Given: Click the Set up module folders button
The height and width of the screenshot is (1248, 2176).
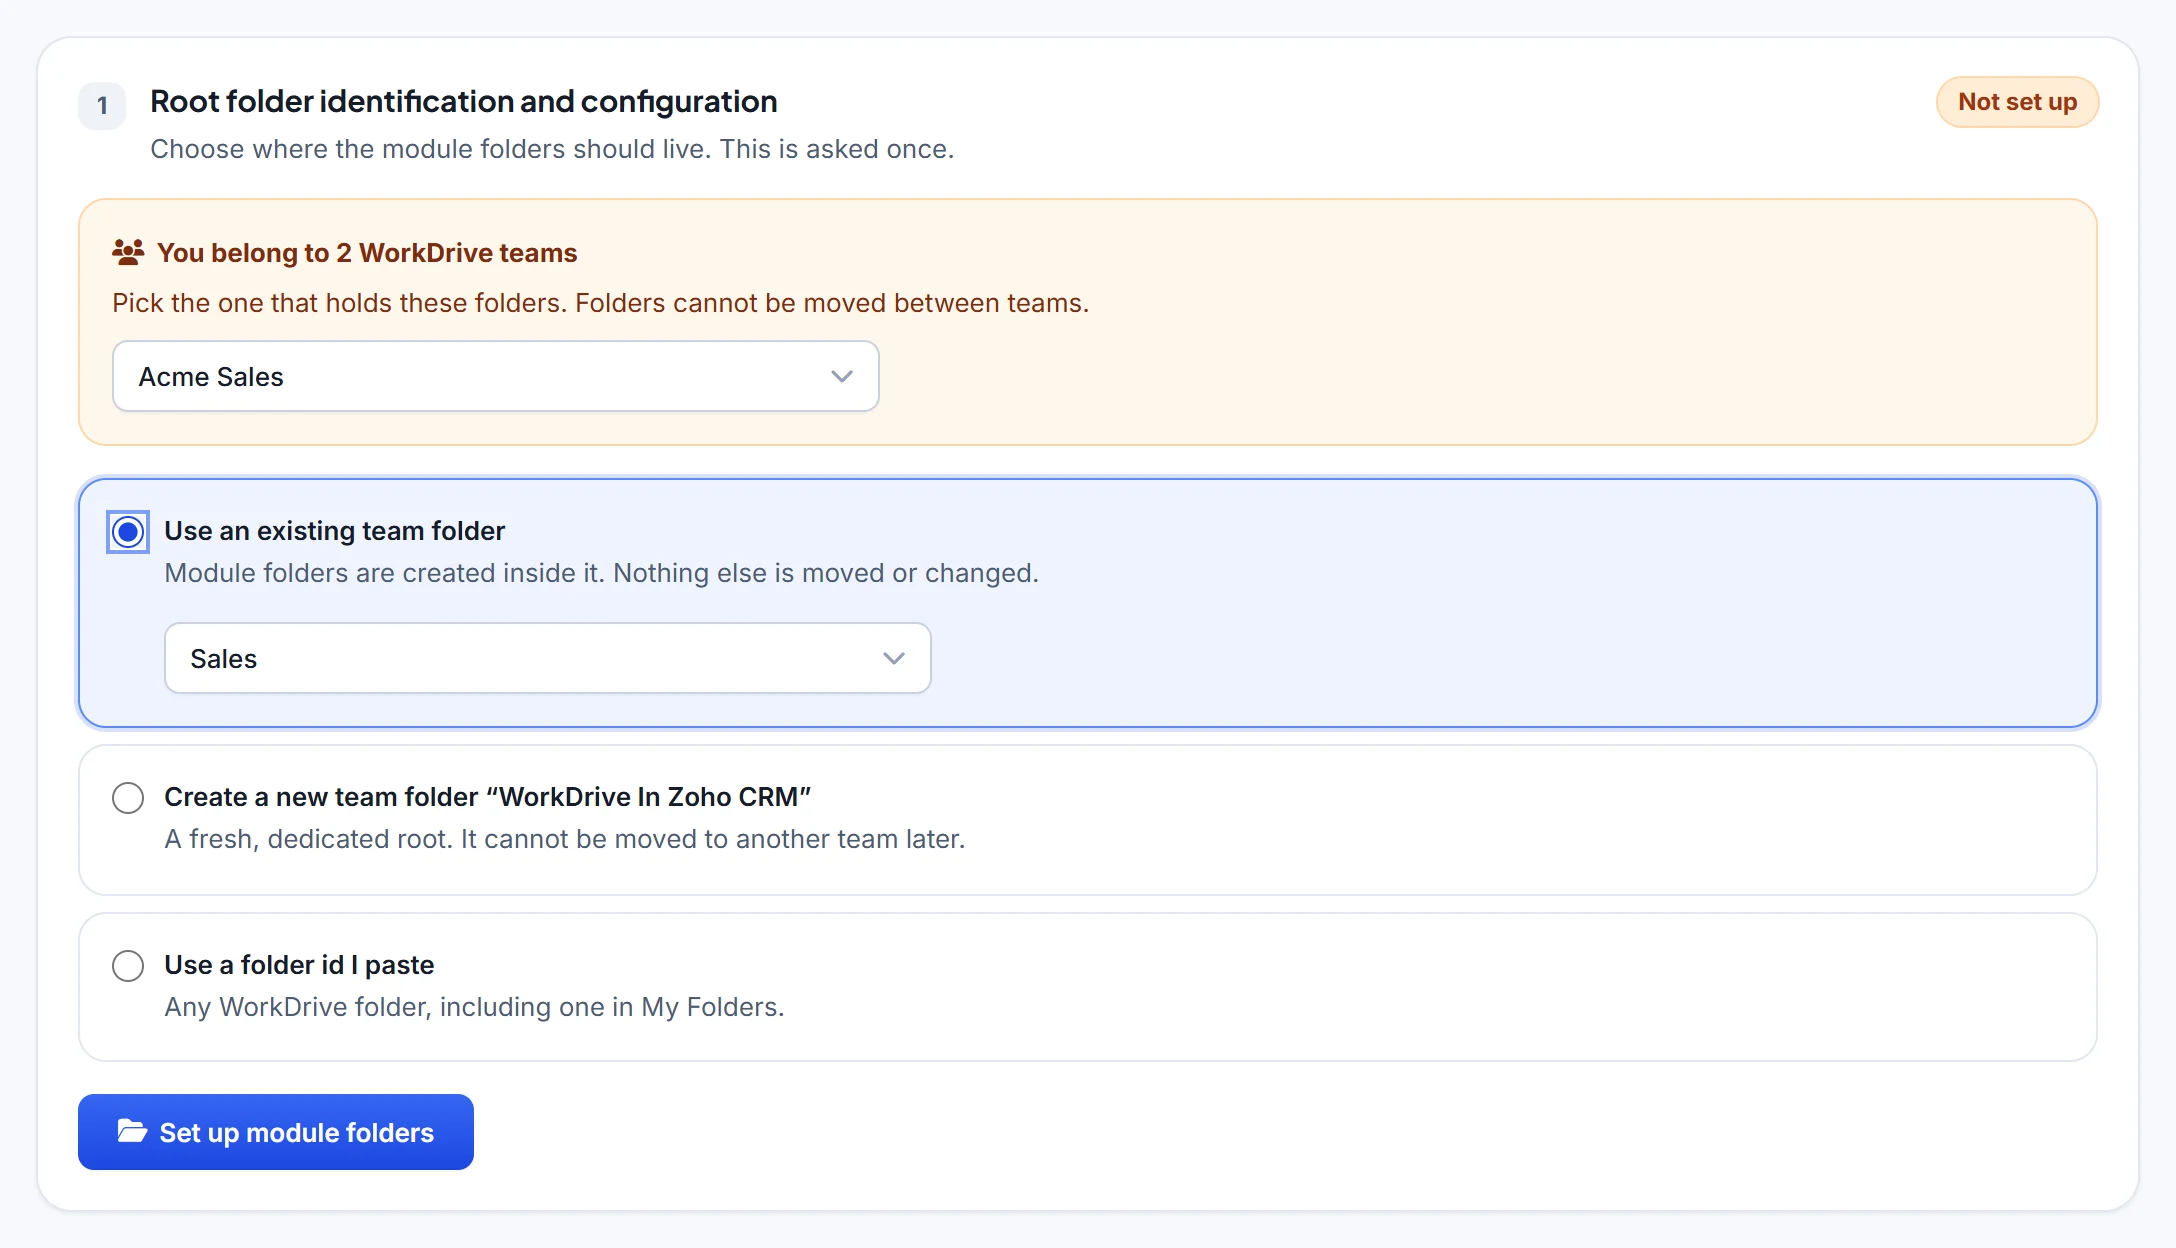Looking at the screenshot, I should pos(276,1132).
